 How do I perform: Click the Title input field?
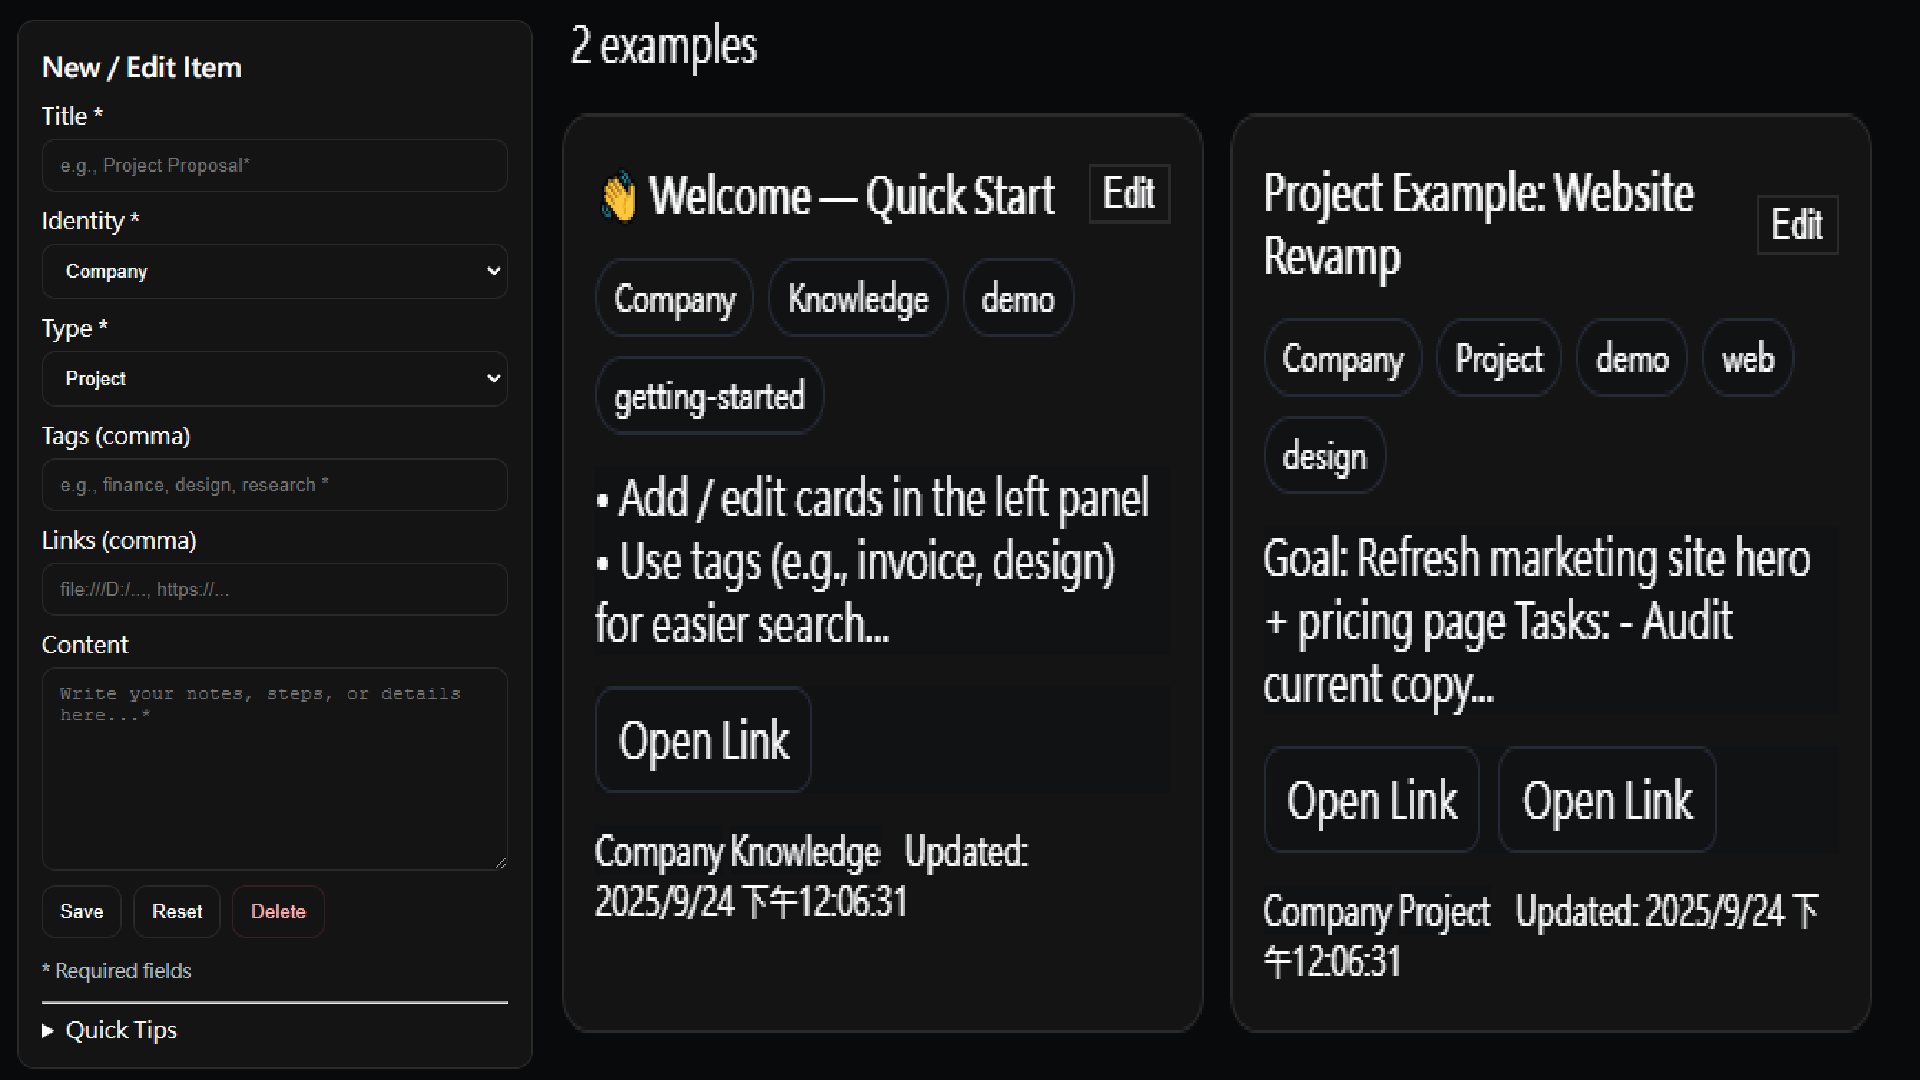(x=275, y=166)
